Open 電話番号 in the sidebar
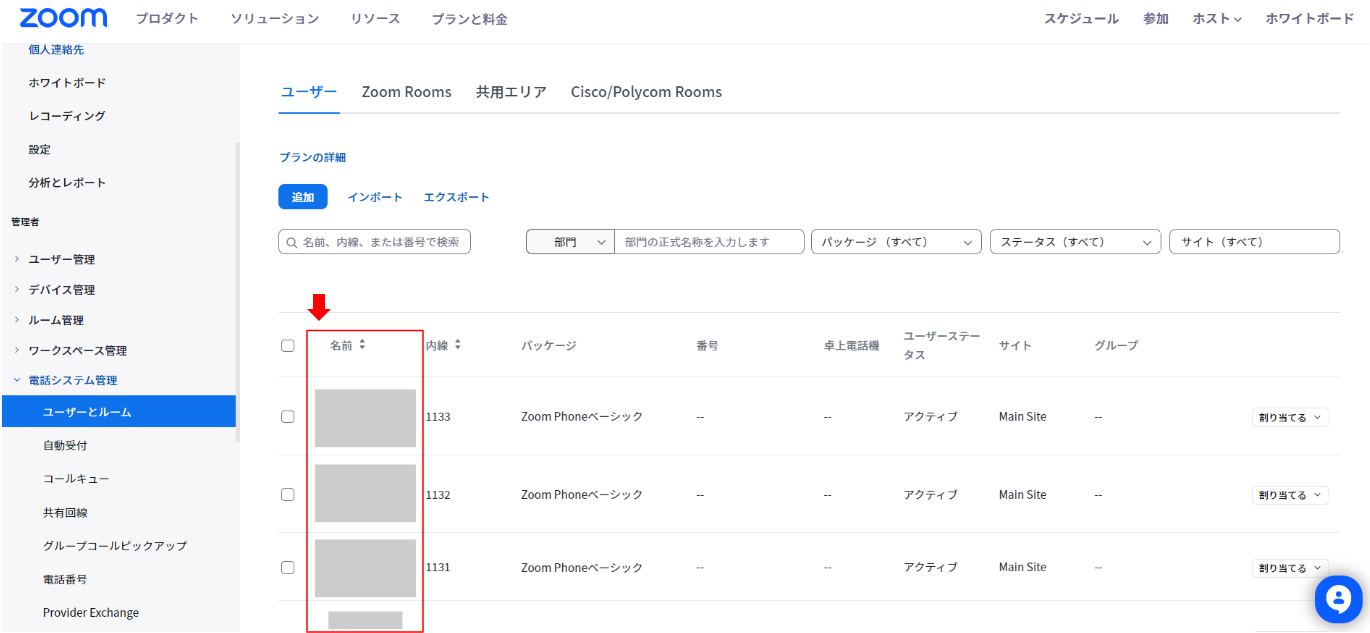 [65, 579]
